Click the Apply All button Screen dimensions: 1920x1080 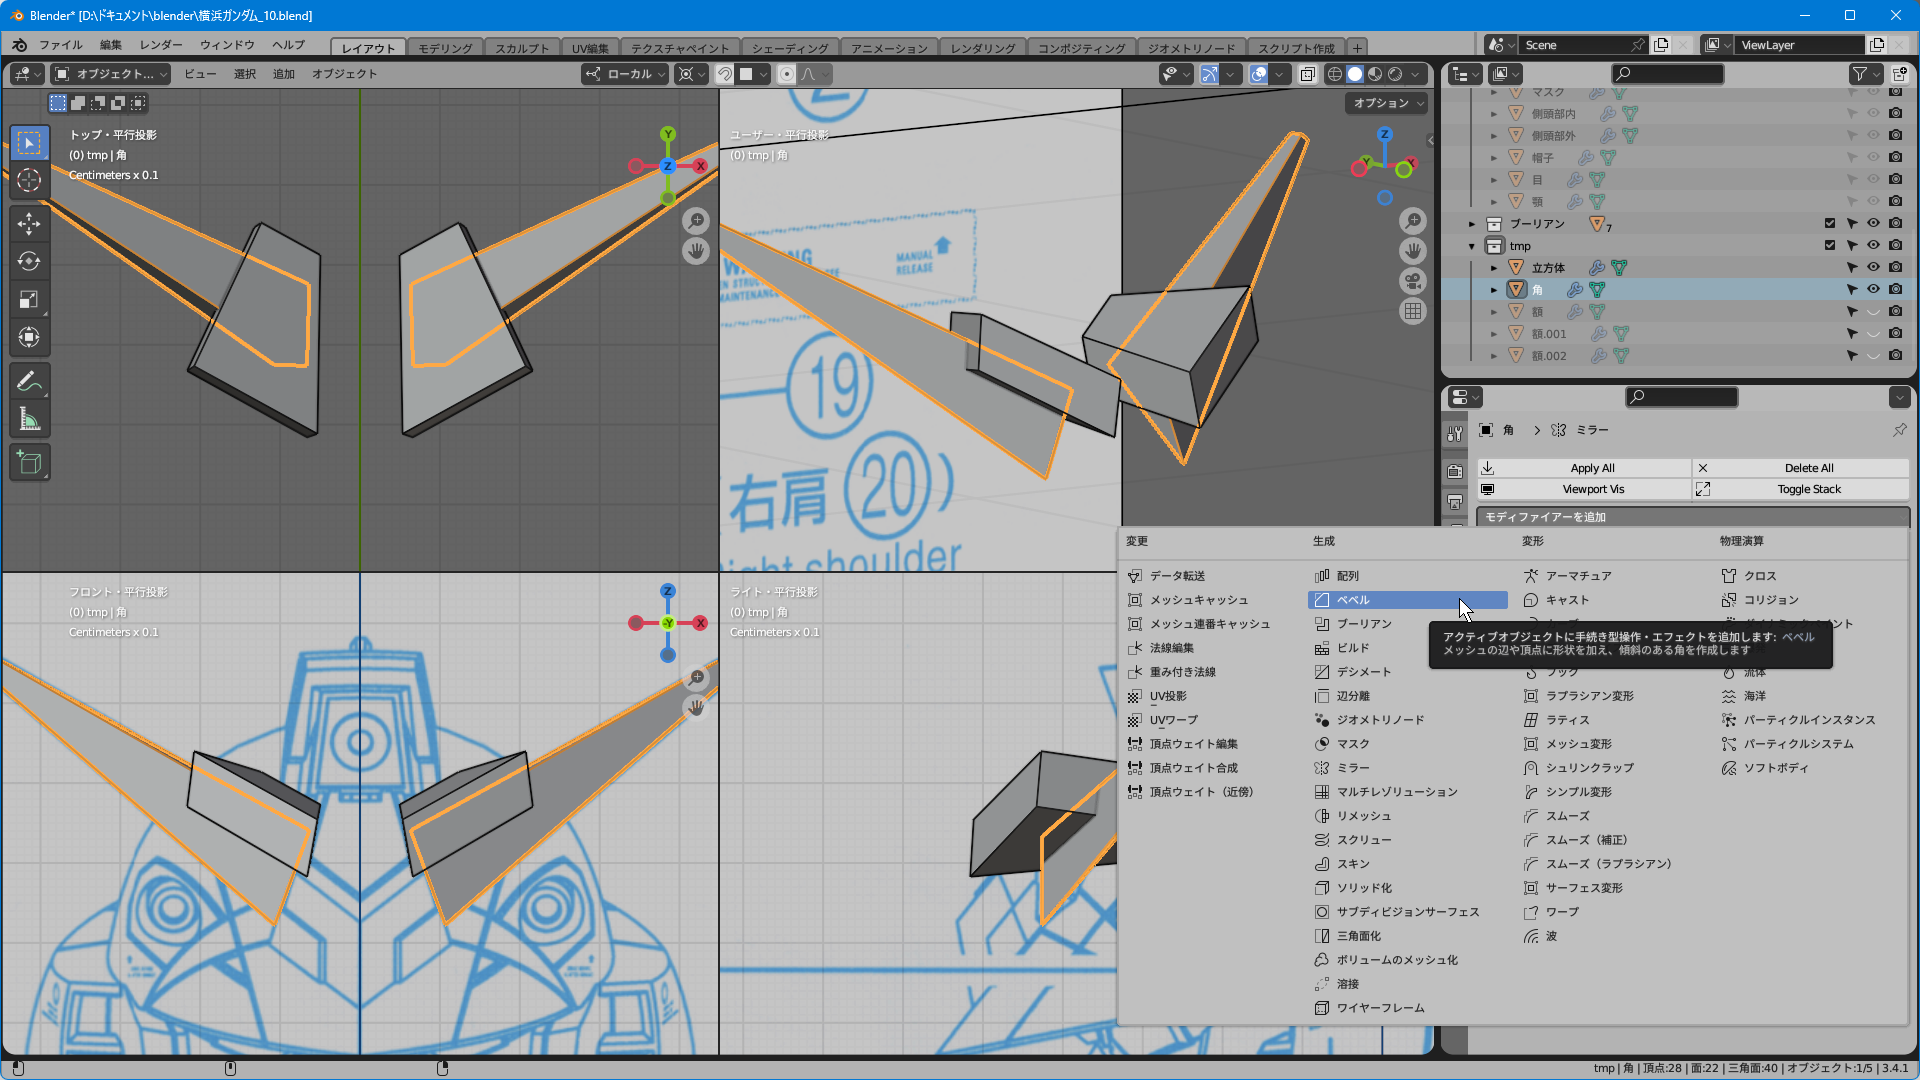click(x=1591, y=468)
